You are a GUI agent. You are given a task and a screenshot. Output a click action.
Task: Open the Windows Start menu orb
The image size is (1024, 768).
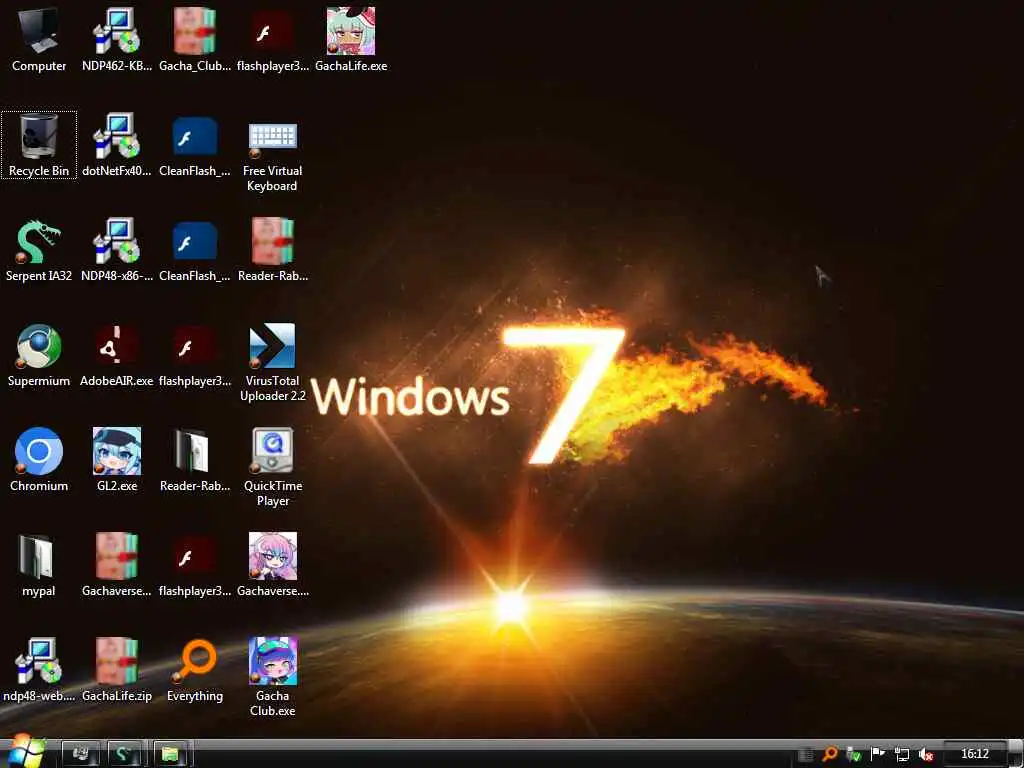click(25, 752)
